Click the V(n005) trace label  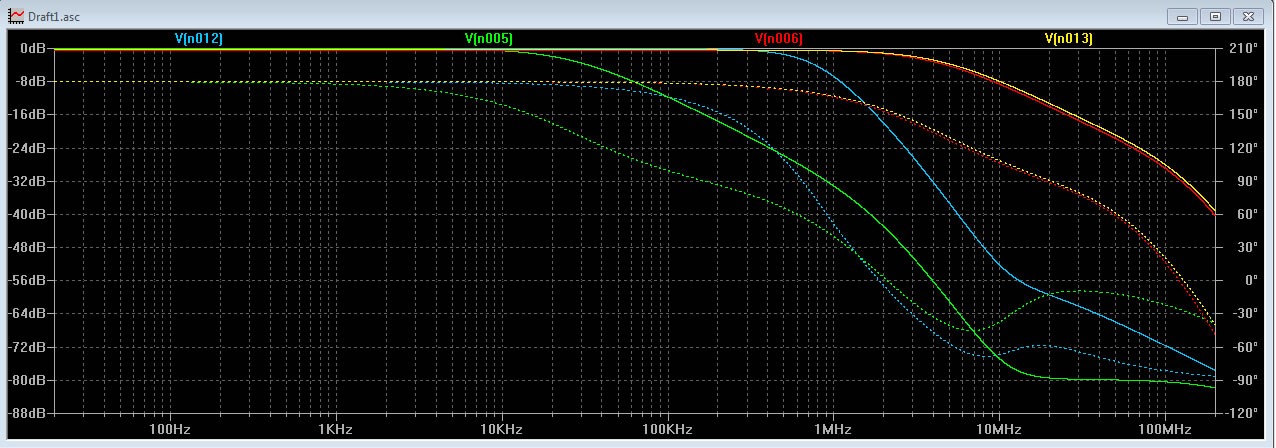489,39
